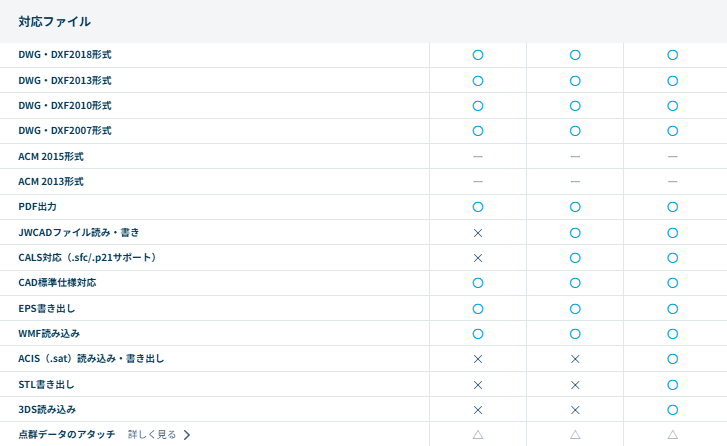Screen dimensions: 727x446
Task: Click the first-column dash in ACM 2015形式 row
Action: (x=478, y=157)
